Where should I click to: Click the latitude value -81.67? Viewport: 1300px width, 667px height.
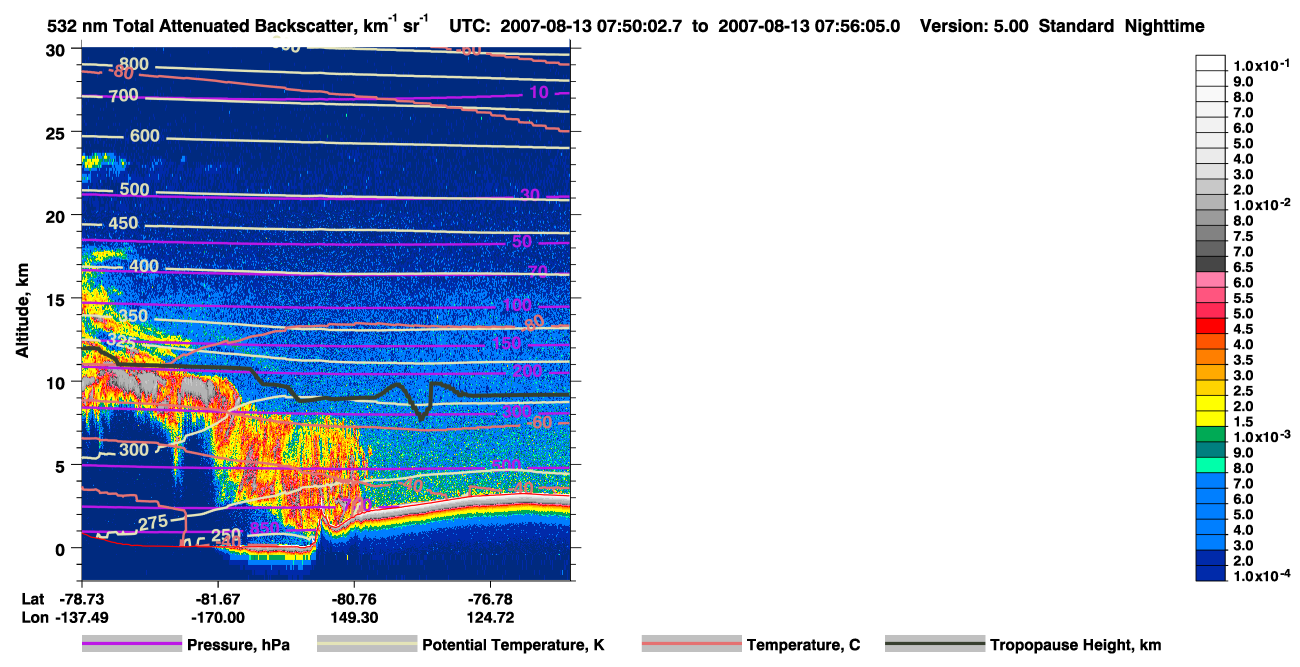pyautogui.click(x=217, y=598)
